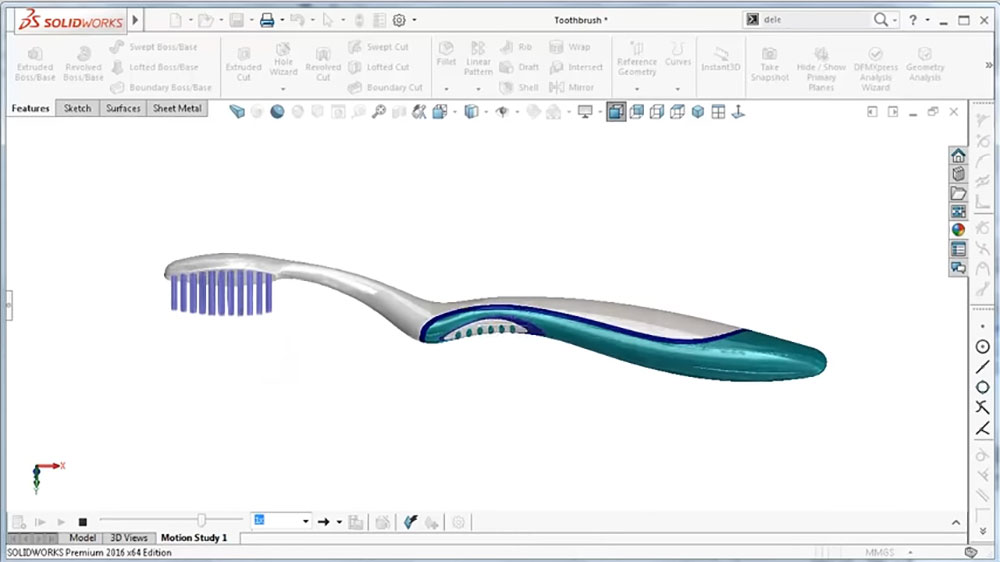The height and width of the screenshot is (562, 1000).
Task: Select Boundary Boss/Base command
Action: pyautogui.click(x=161, y=87)
